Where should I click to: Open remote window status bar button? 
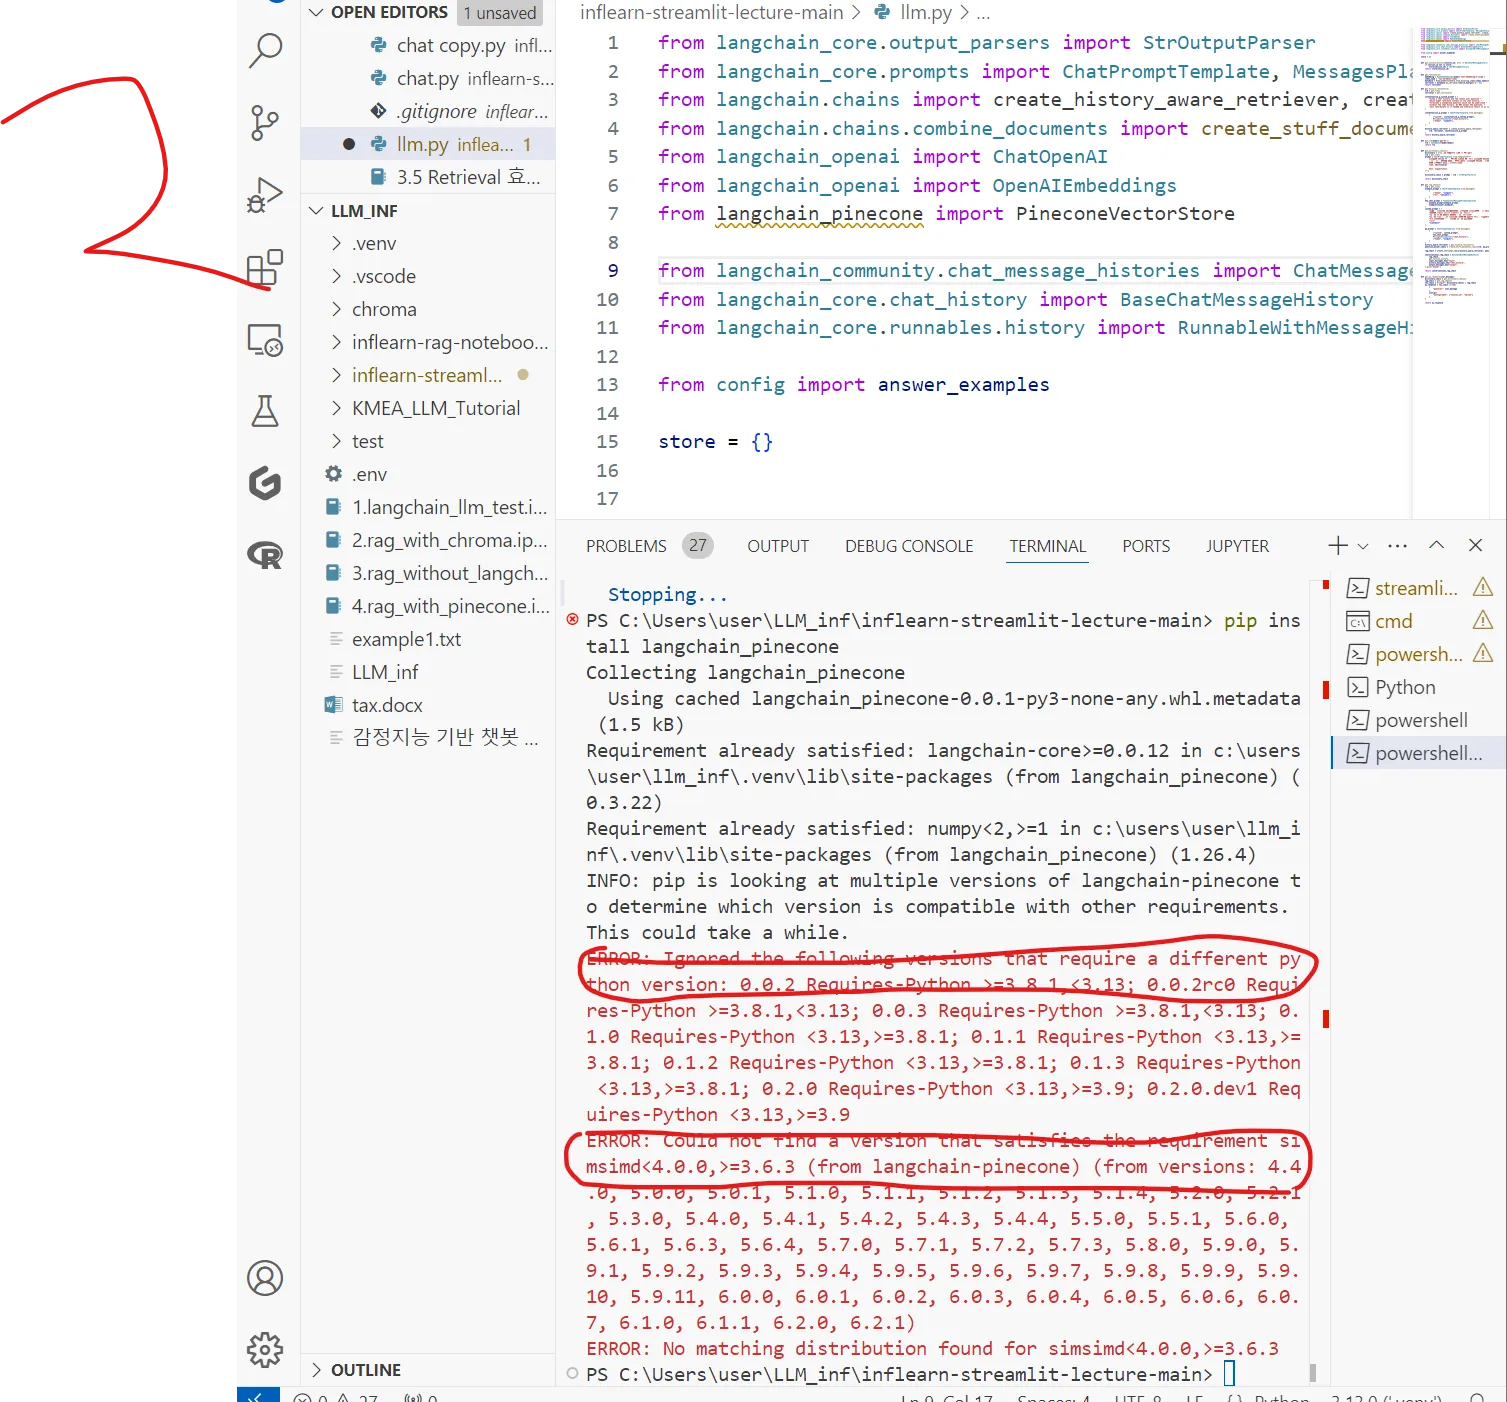pos(258,1395)
